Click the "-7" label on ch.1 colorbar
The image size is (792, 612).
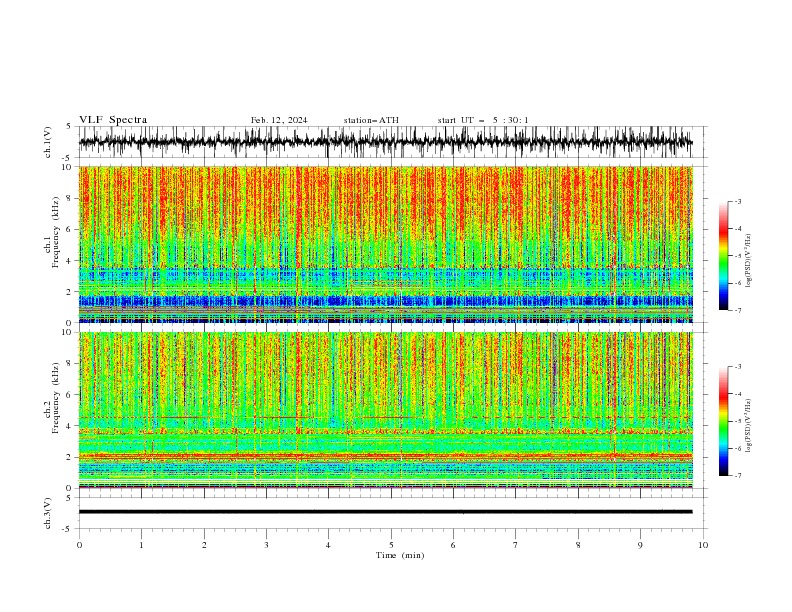[x=737, y=310]
